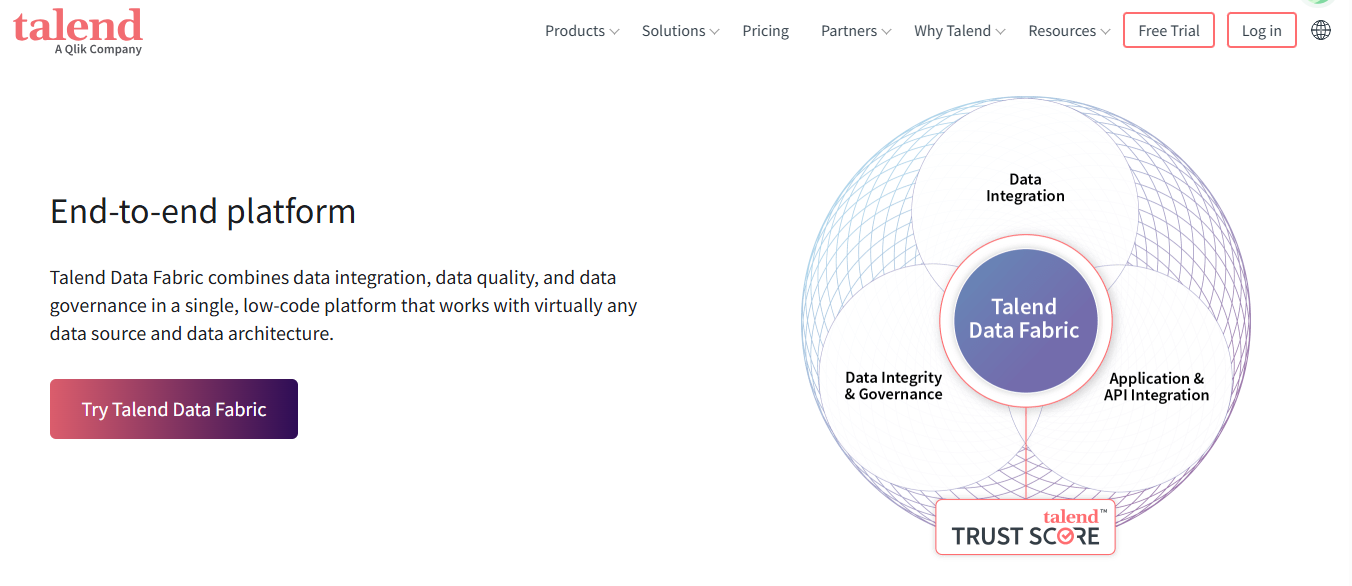This screenshot has height=586, width=1352.
Task: Click the Data Integrity & Governance circle
Action: point(893,386)
